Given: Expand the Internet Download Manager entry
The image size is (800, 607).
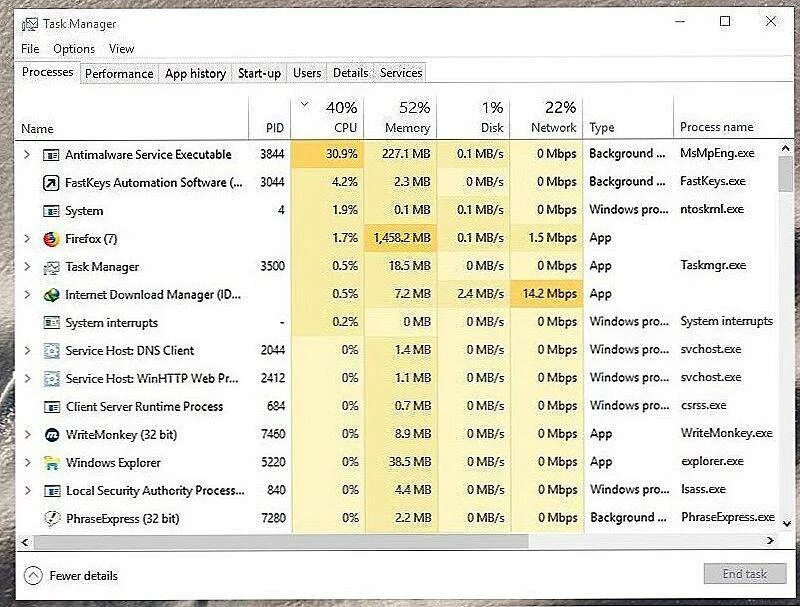Looking at the screenshot, I should (x=27, y=294).
